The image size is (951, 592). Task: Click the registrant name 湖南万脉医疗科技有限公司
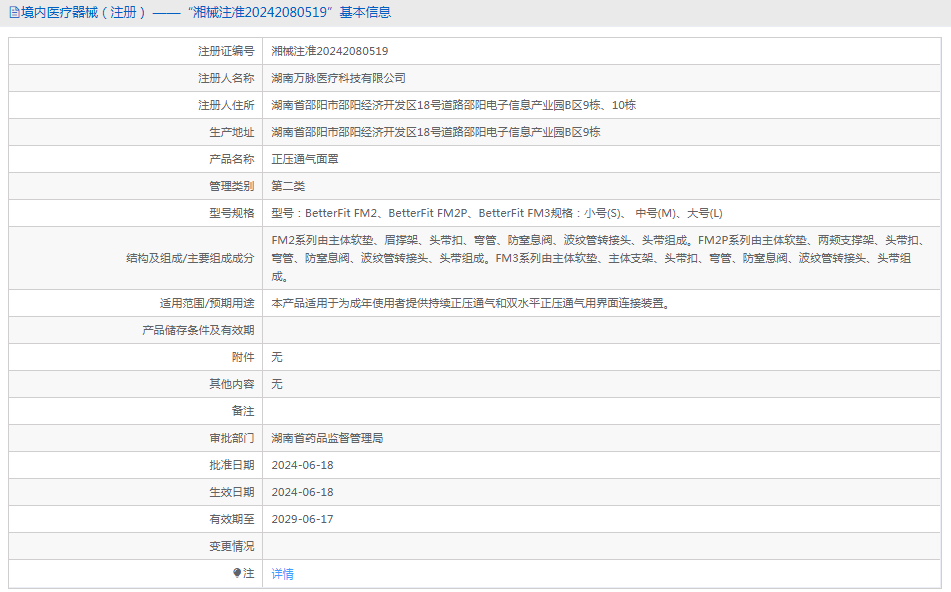(338, 78)
